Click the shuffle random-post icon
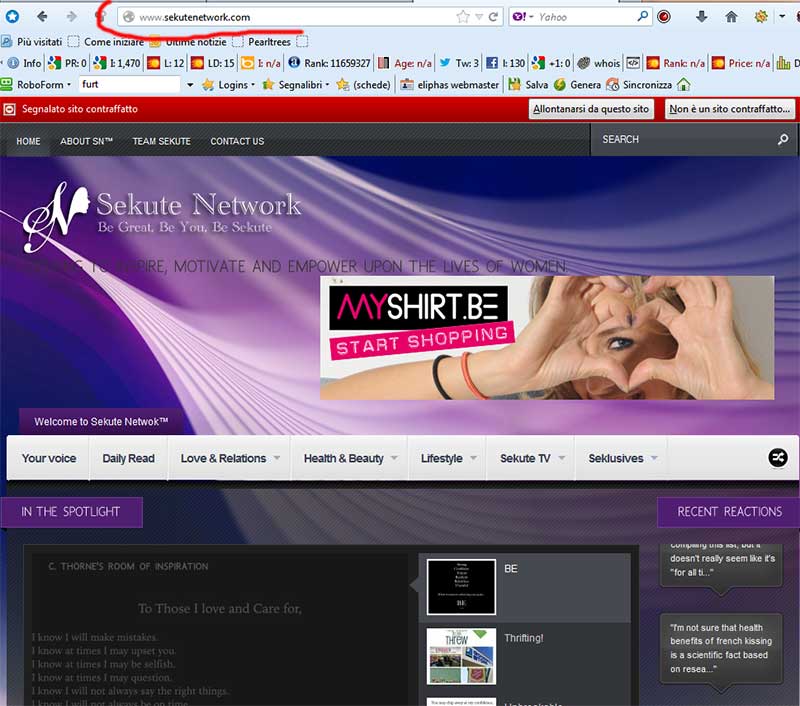Image resolution: width=800 pixels, height=706 pixels. pos(778,458)
